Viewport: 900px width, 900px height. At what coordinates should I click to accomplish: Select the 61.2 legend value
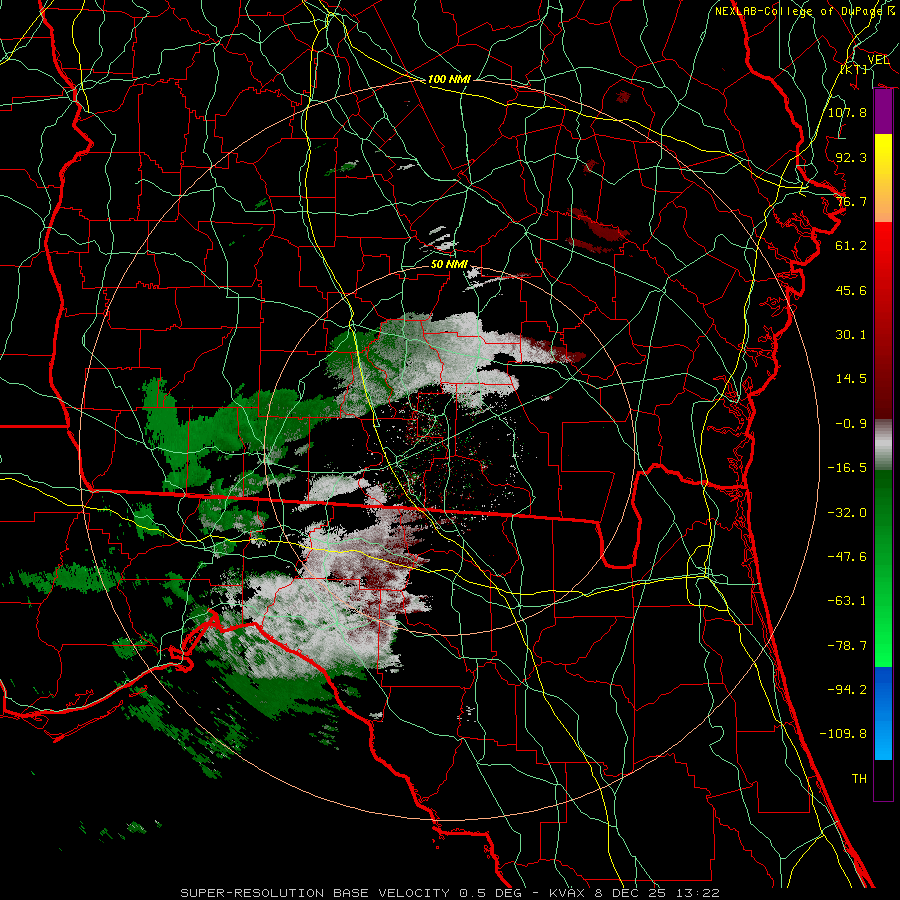point(851,246)
